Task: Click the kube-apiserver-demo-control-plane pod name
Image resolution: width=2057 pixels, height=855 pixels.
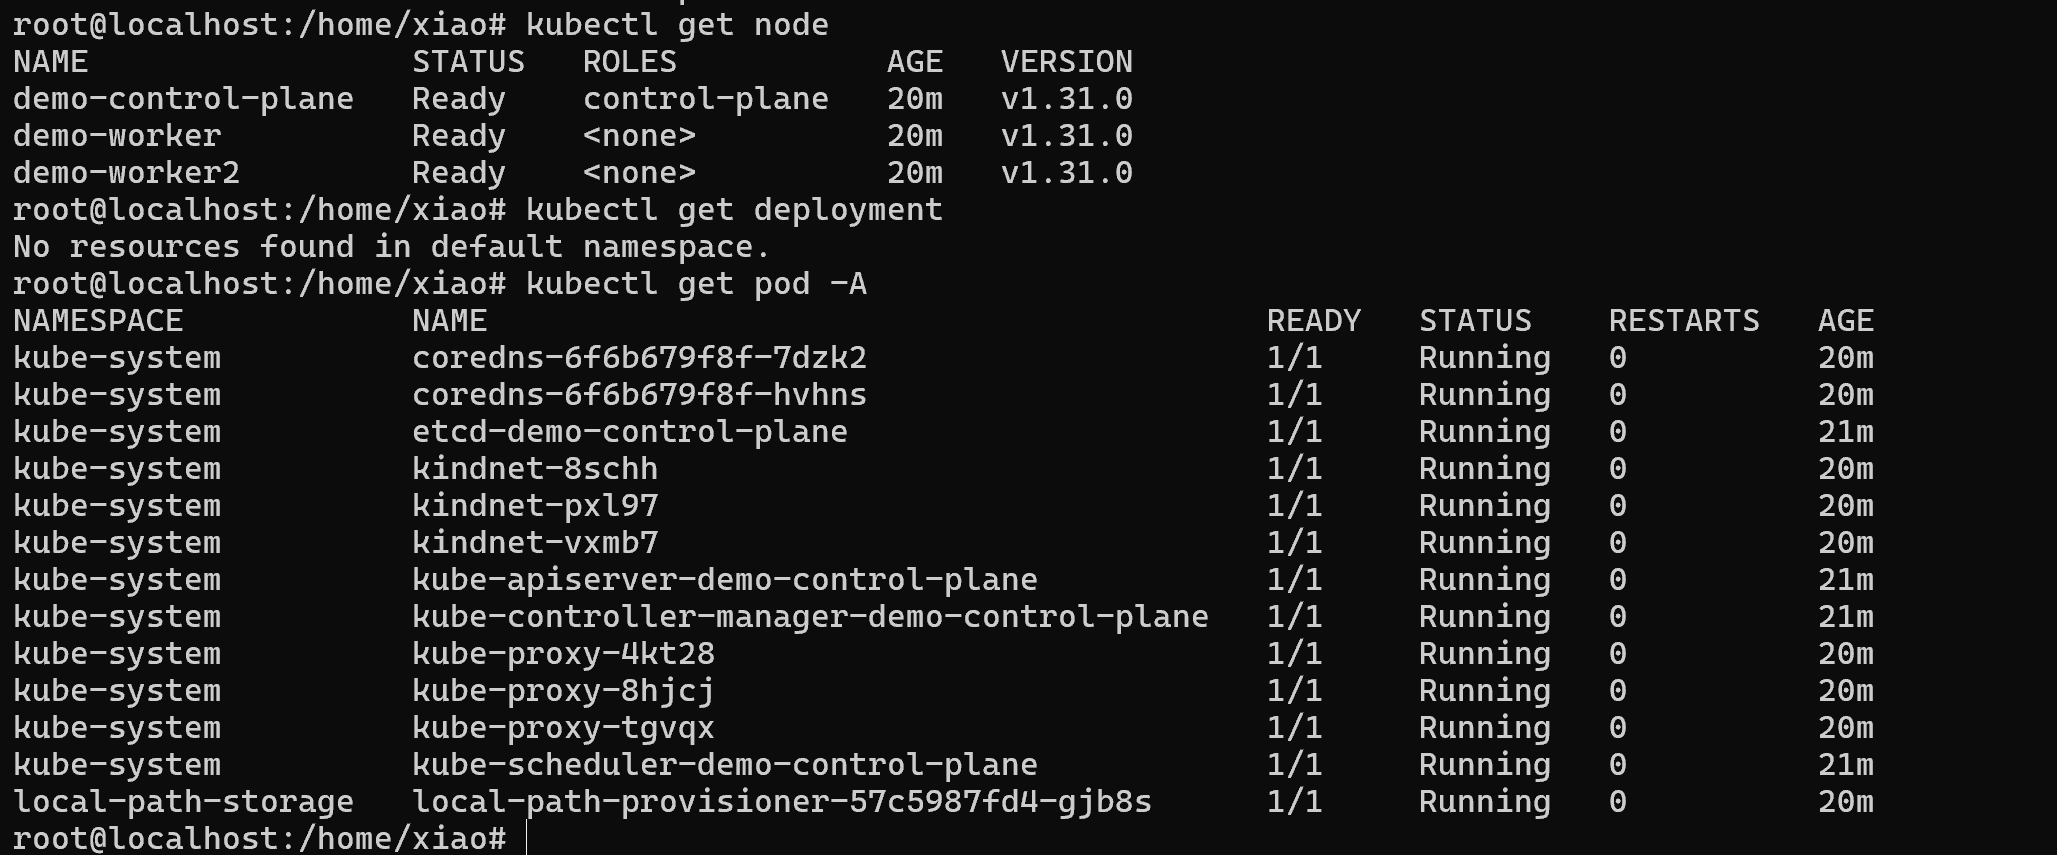Action: (724, 580)
